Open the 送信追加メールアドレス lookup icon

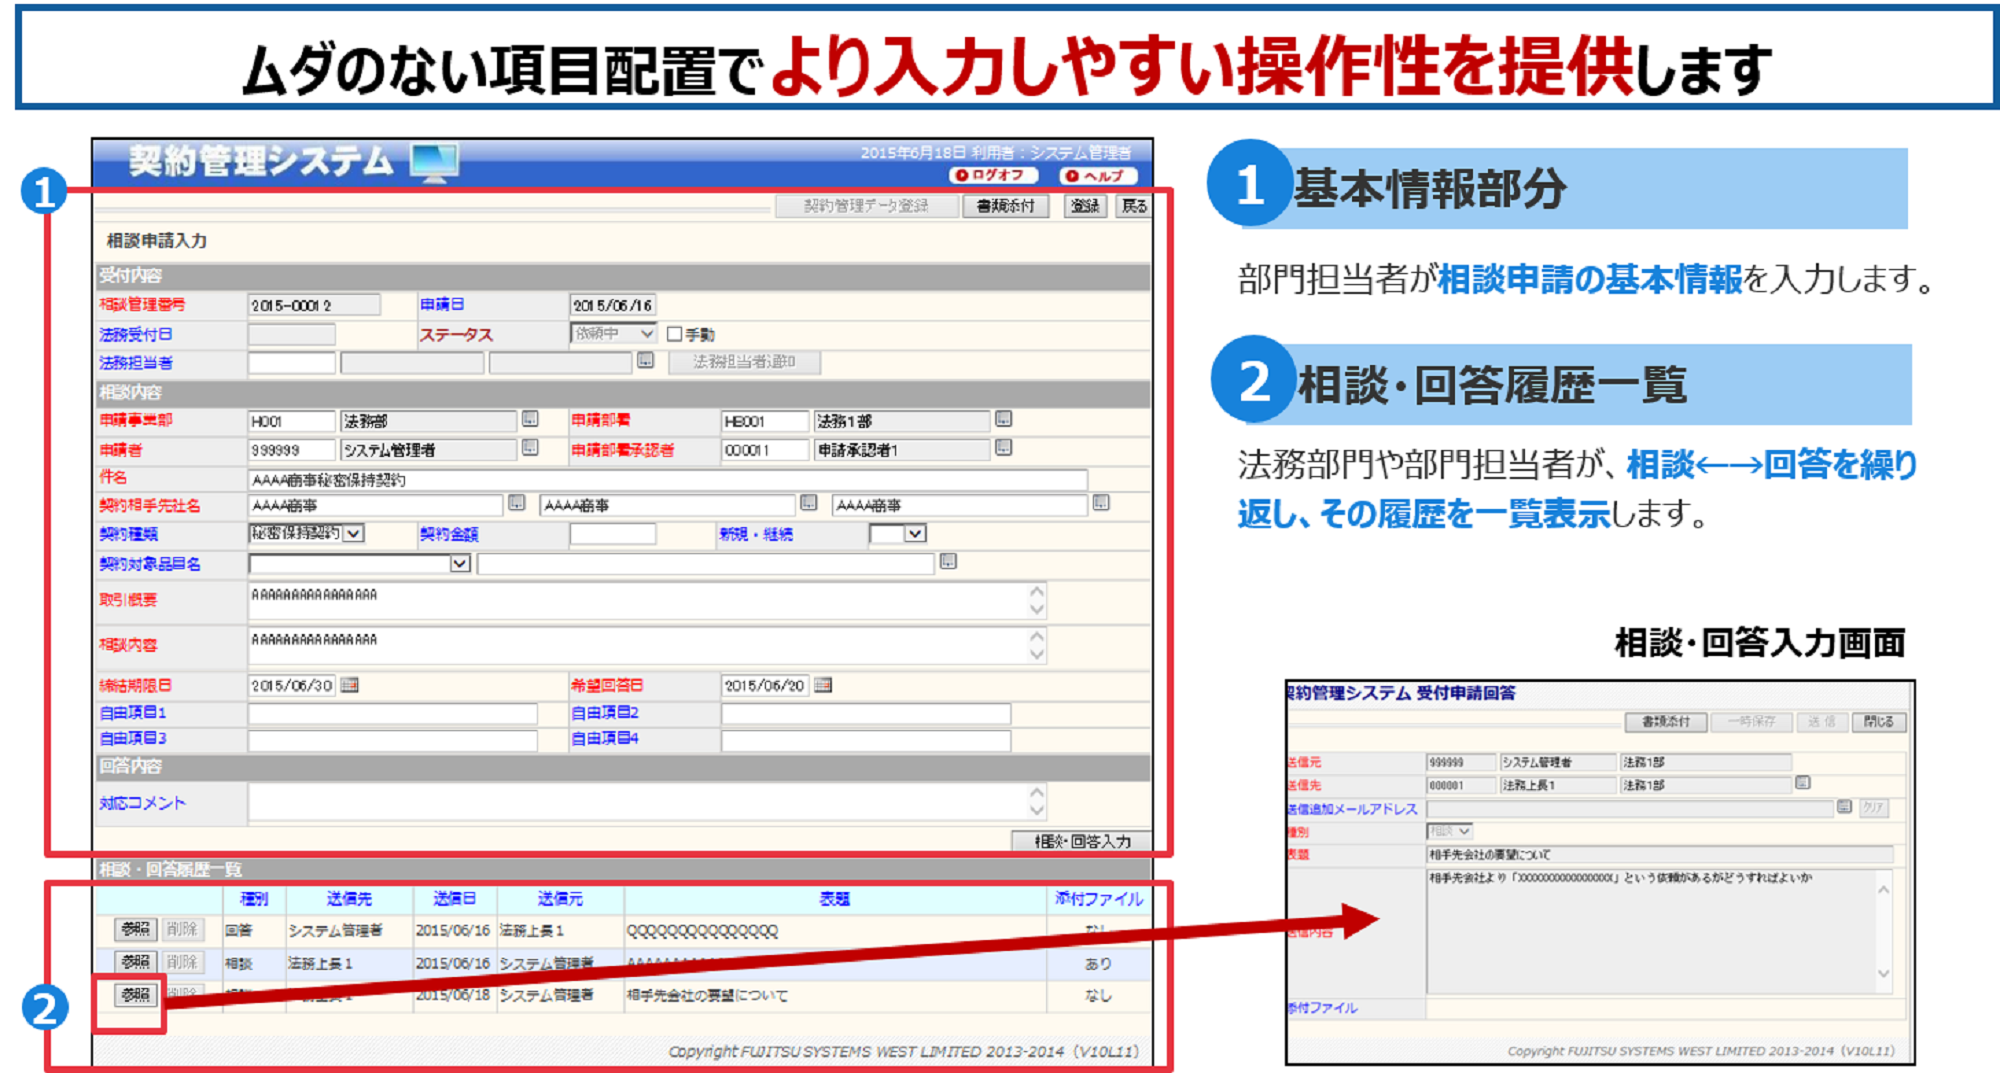[1845, 806]
